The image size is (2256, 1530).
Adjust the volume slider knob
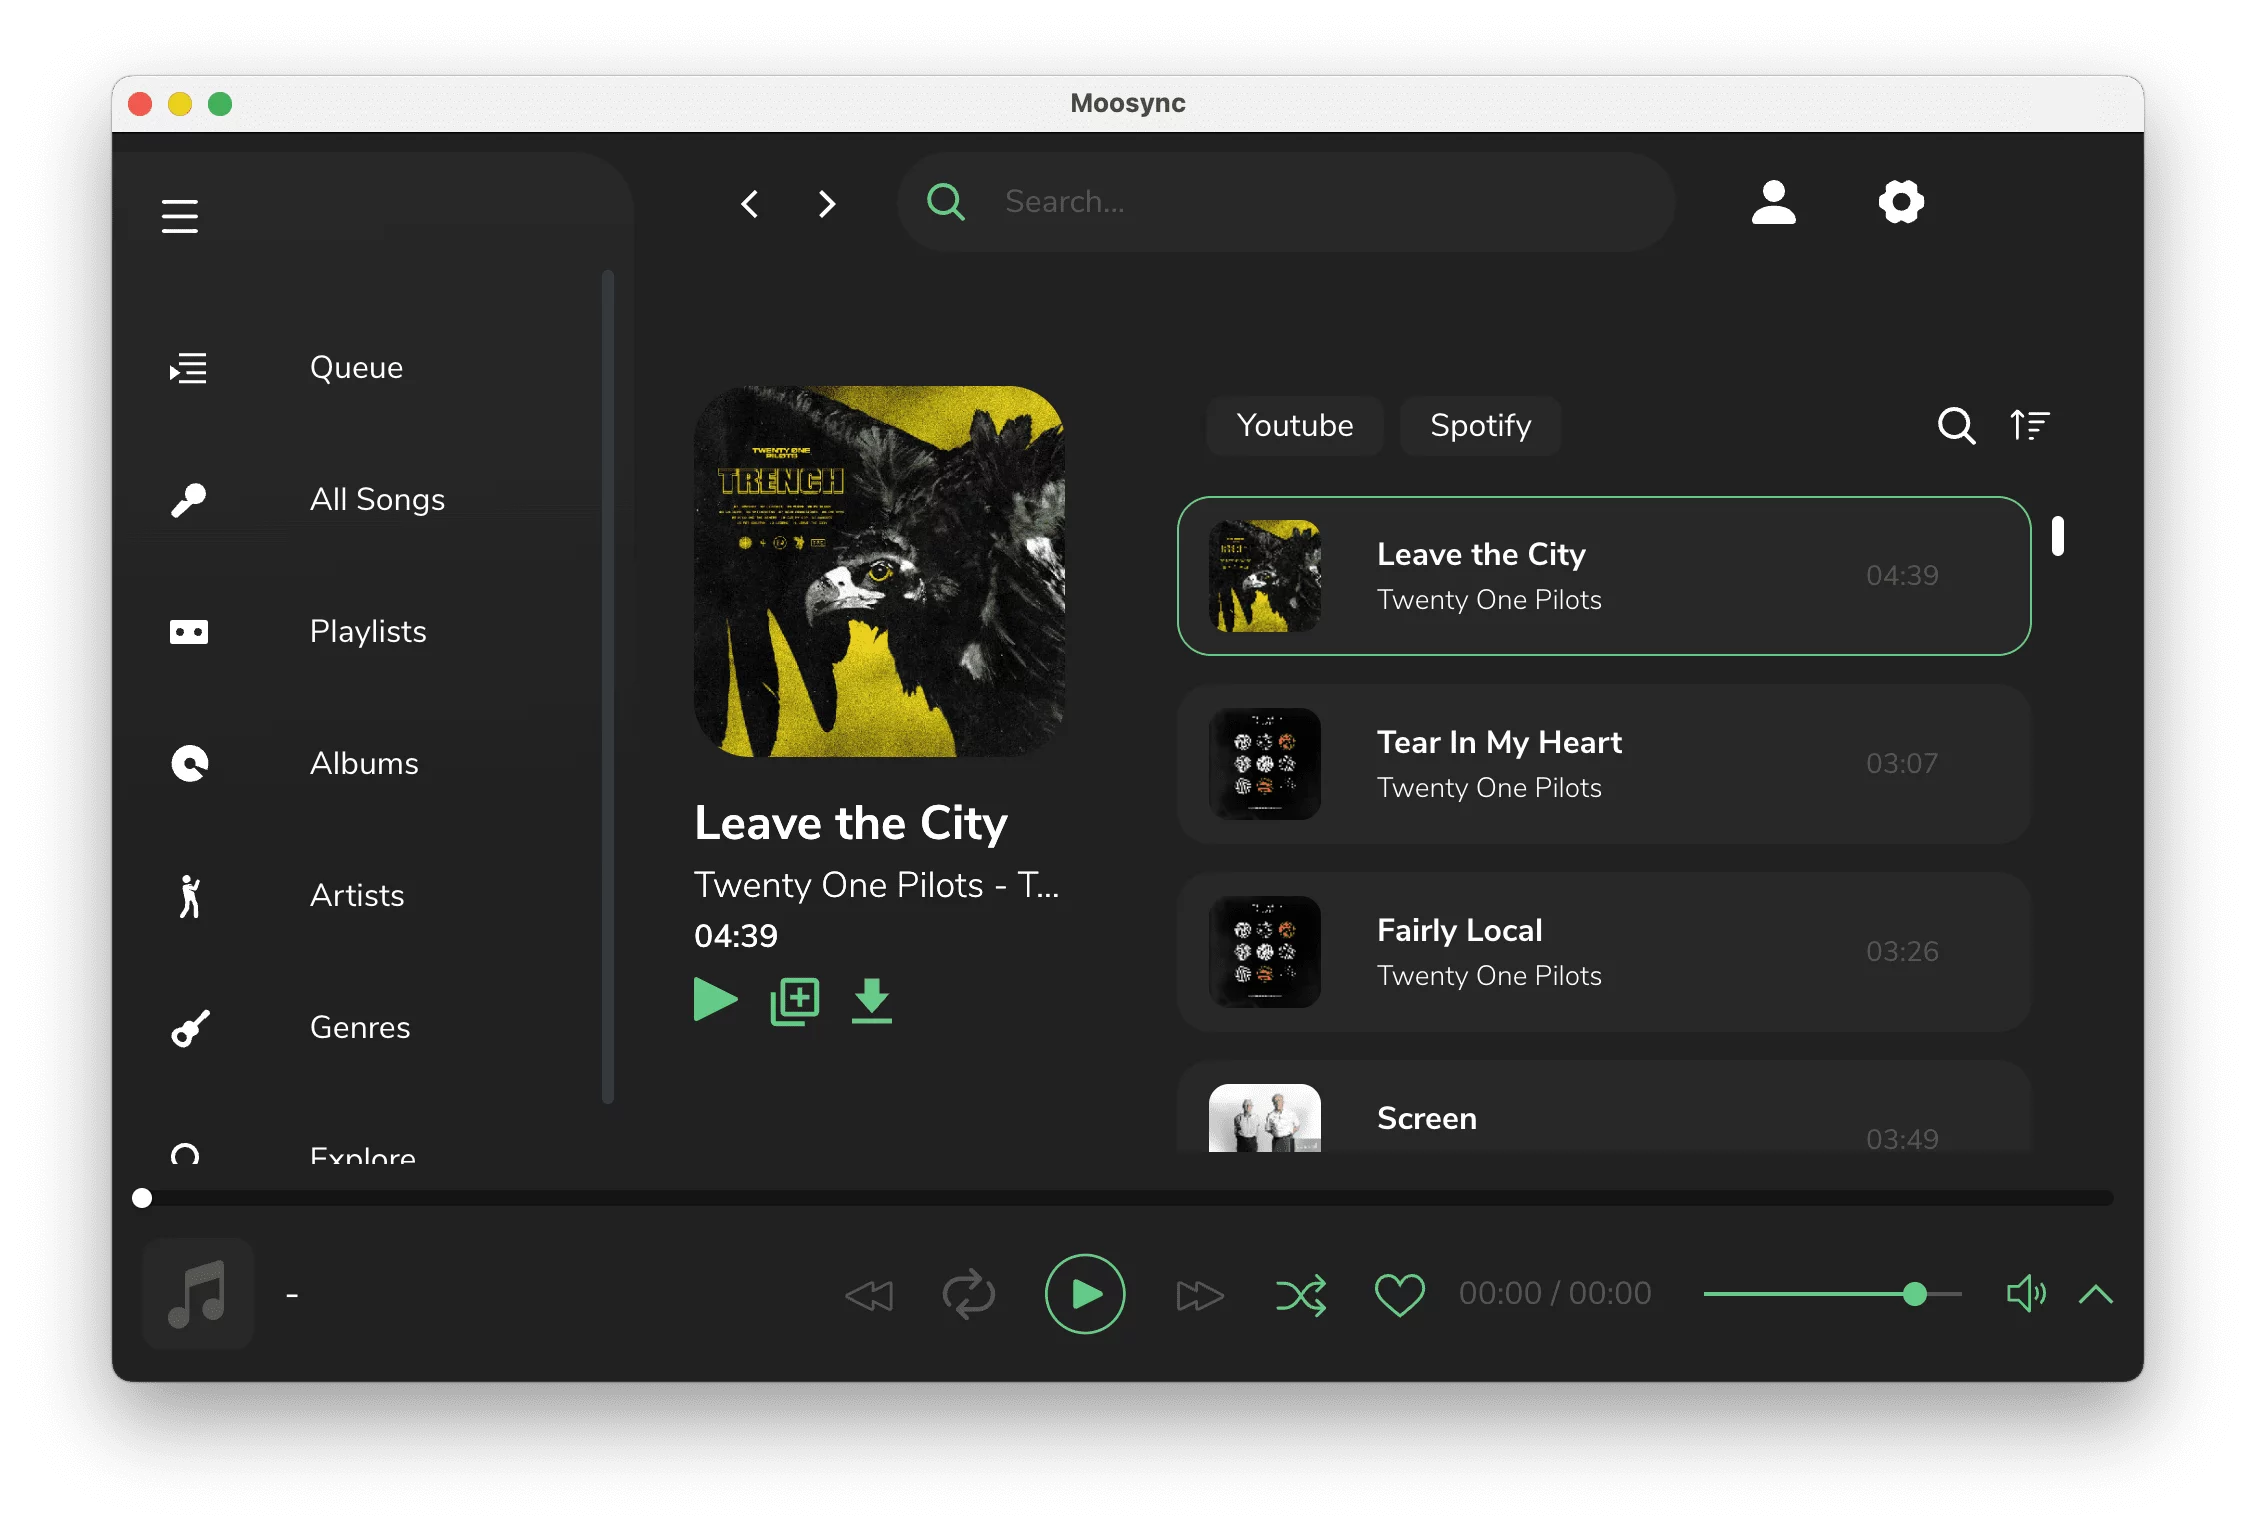pyautogui.click(x=1914, y=1294)
